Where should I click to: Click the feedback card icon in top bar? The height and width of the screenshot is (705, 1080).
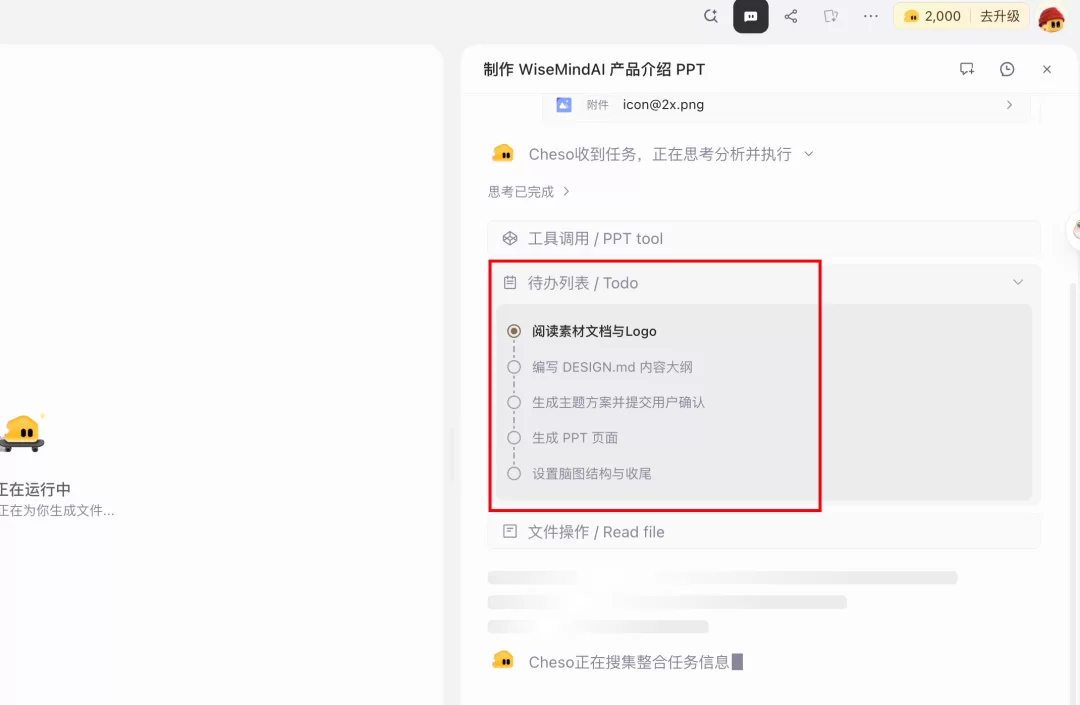(x=831, y=17)
